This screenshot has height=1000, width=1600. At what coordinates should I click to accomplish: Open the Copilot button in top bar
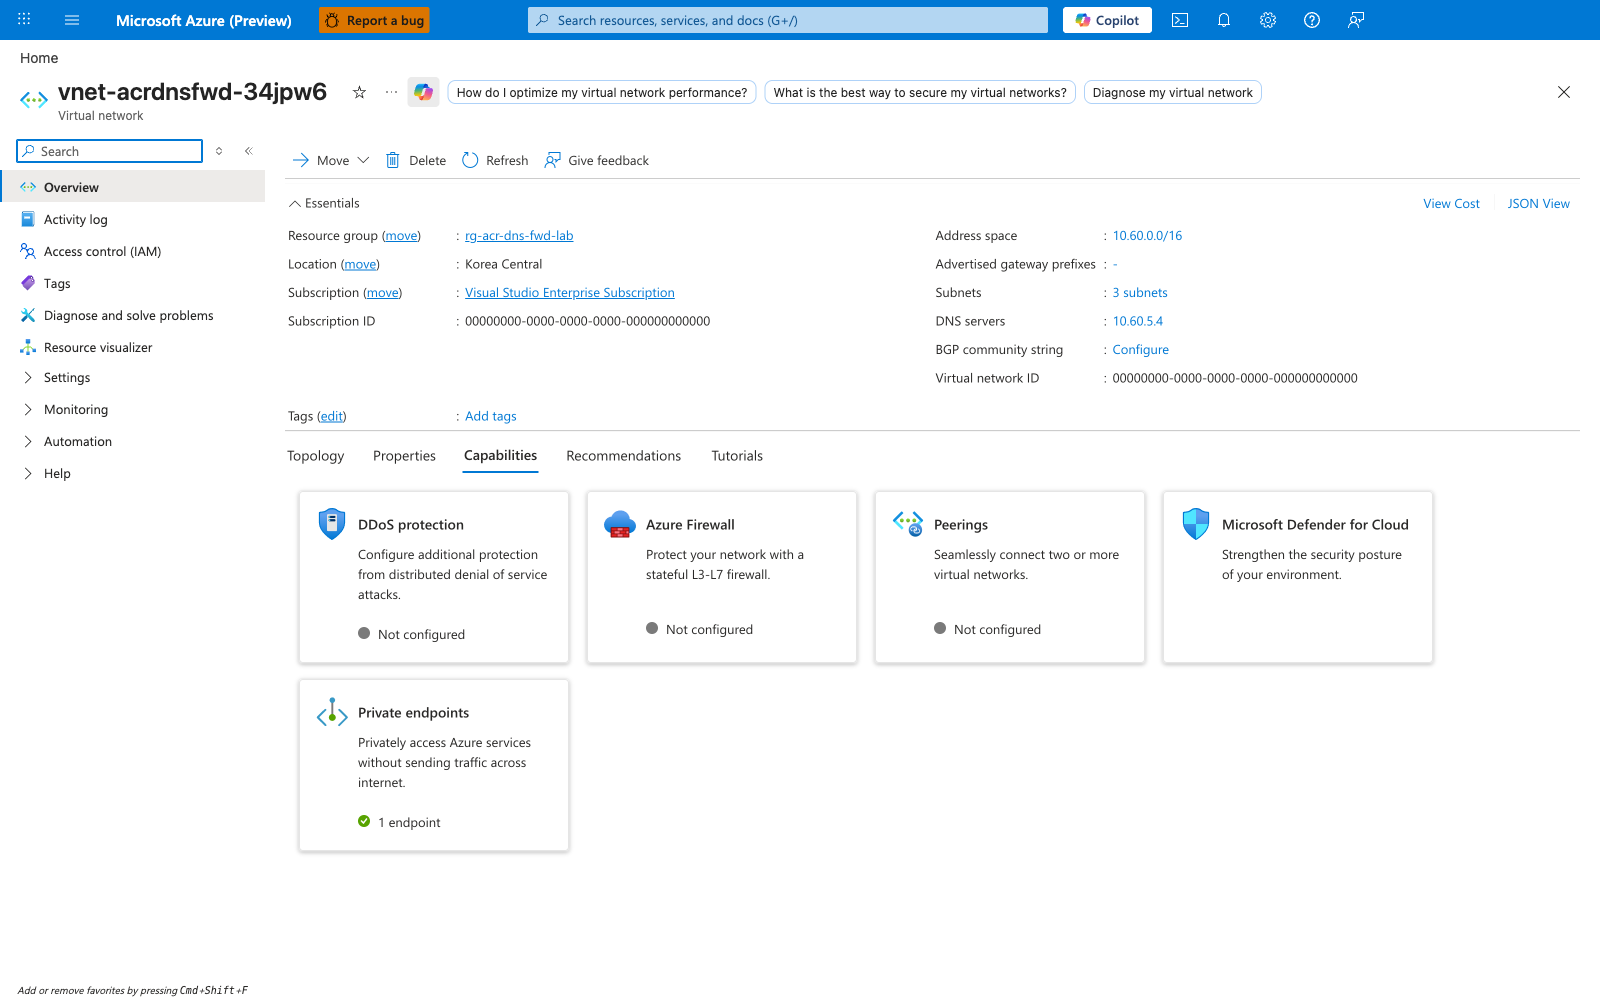coord(1107,20)
